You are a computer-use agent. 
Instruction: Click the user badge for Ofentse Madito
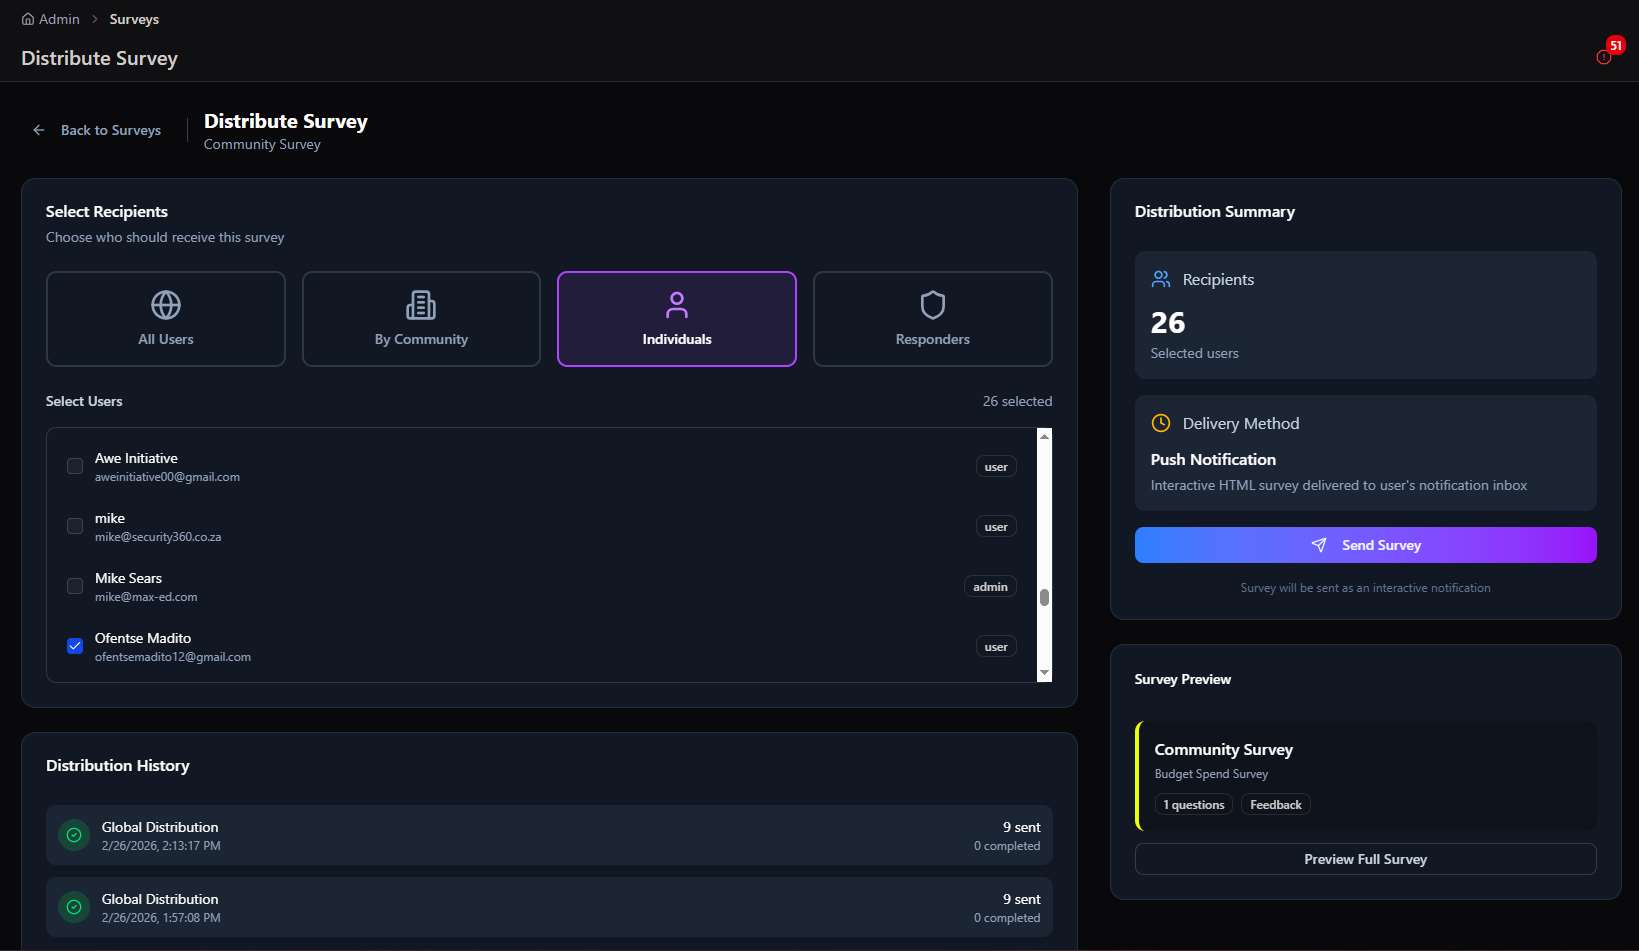pyautogui.click(x=996, y=647)
